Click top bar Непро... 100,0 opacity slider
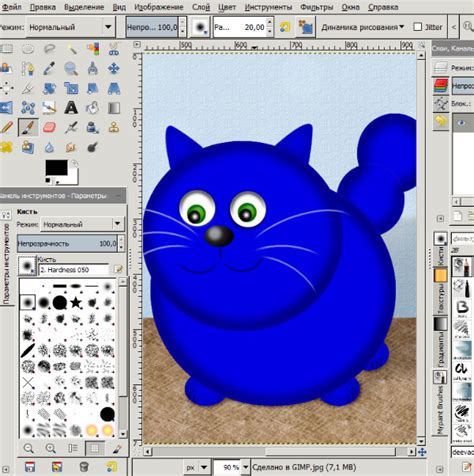The height and width of the screenshot is (476, 474). click(152, 27)
